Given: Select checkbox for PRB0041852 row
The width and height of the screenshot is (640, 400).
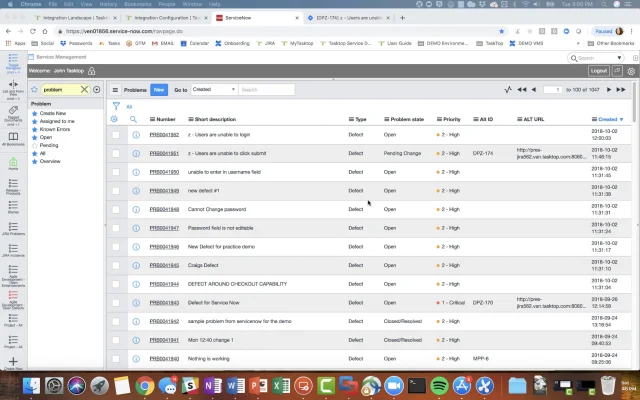Looking at the screenshot, I should (116, 135).
